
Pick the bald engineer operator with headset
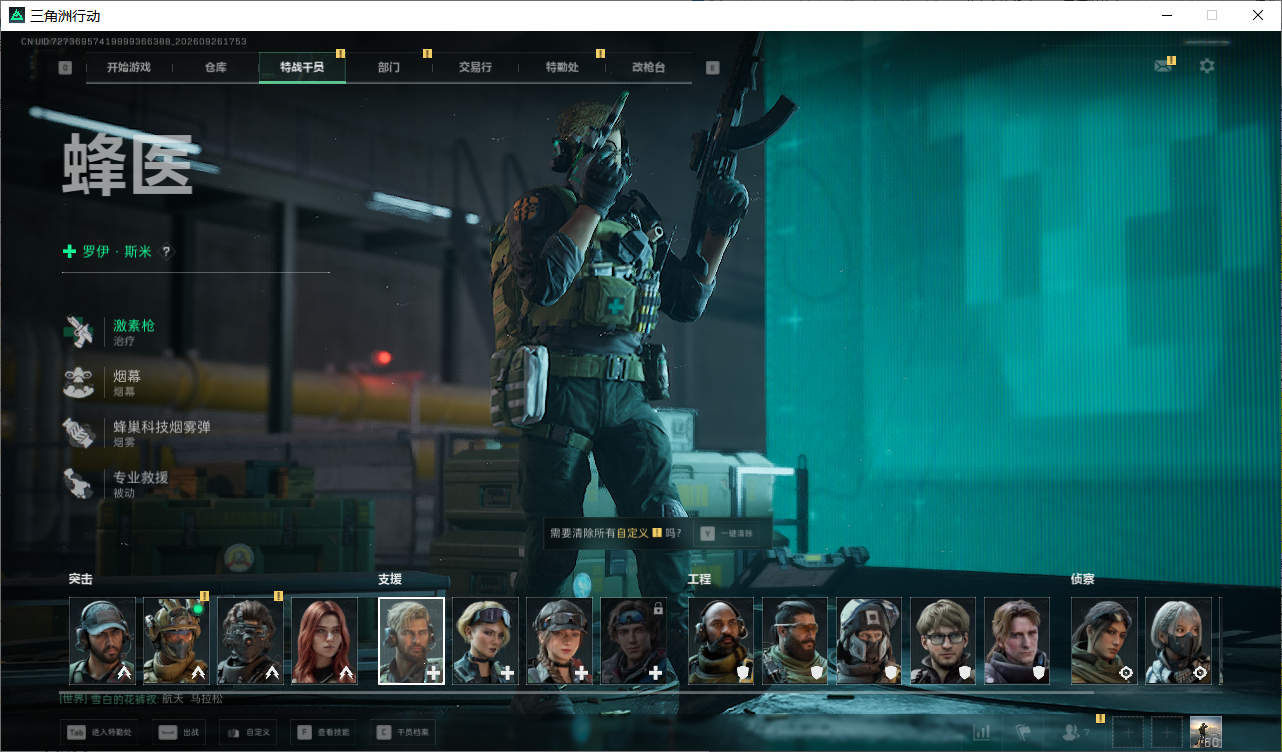click(721, 641)
